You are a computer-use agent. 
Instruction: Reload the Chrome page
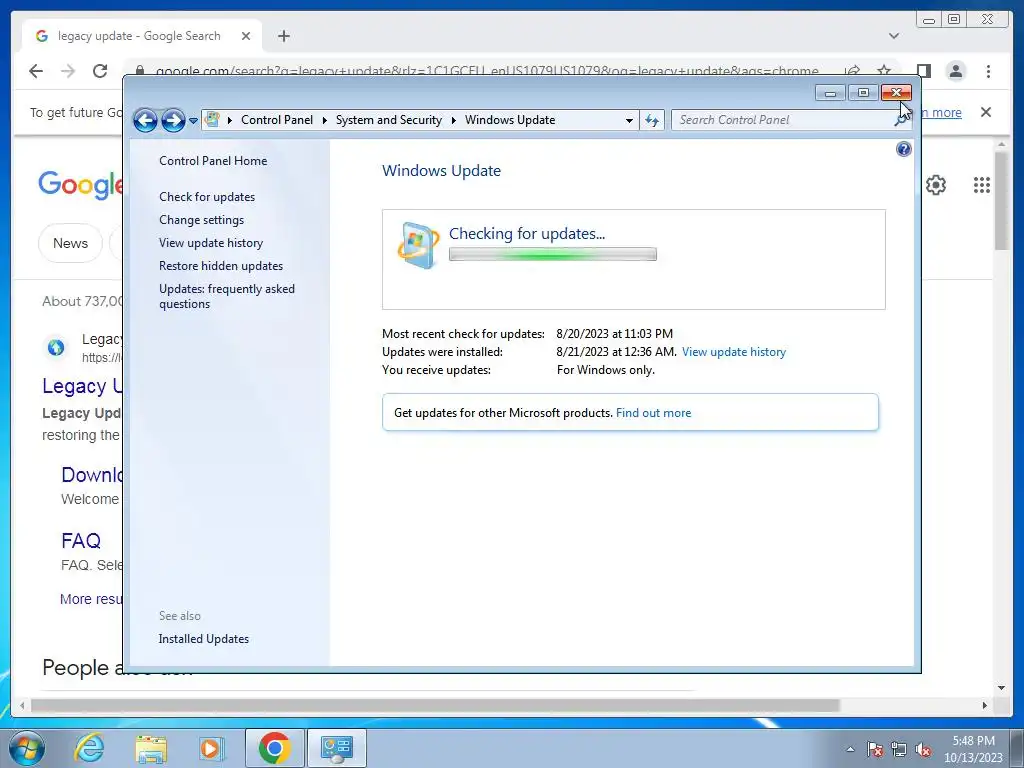[100, 71]
